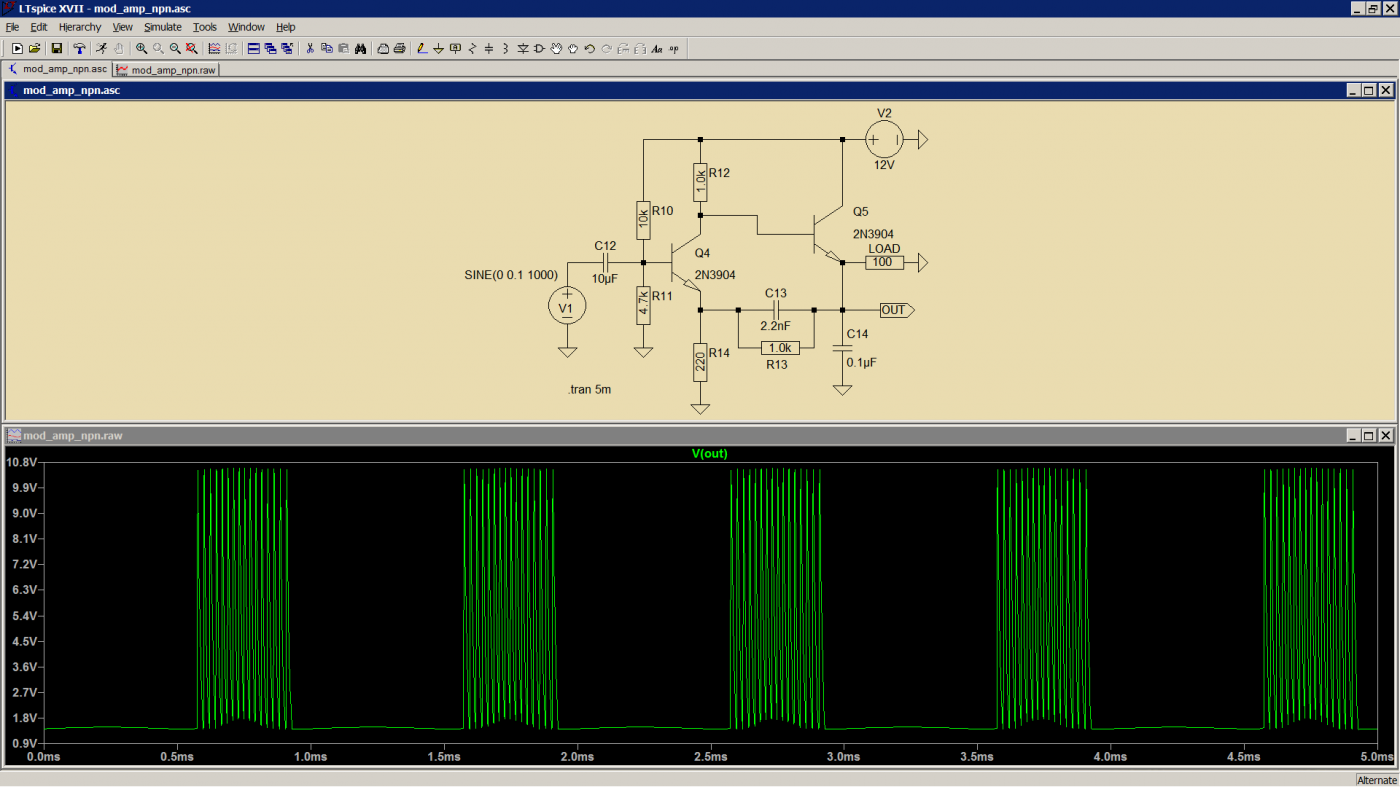The width and height of the screenshot is (1400, 787).
Task: Click the OUT net label flag
Action: tap(896, 310)
